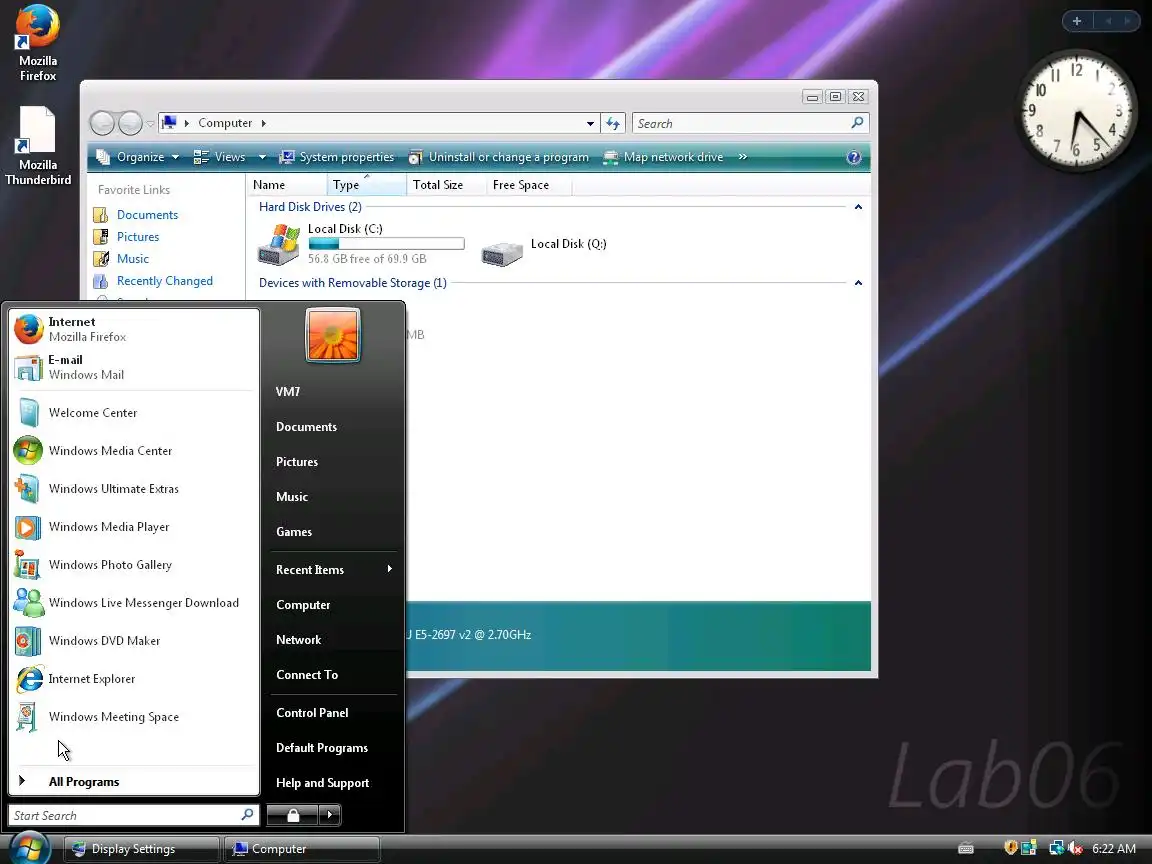Open Welcome Center from Start menu

(134, 413)
